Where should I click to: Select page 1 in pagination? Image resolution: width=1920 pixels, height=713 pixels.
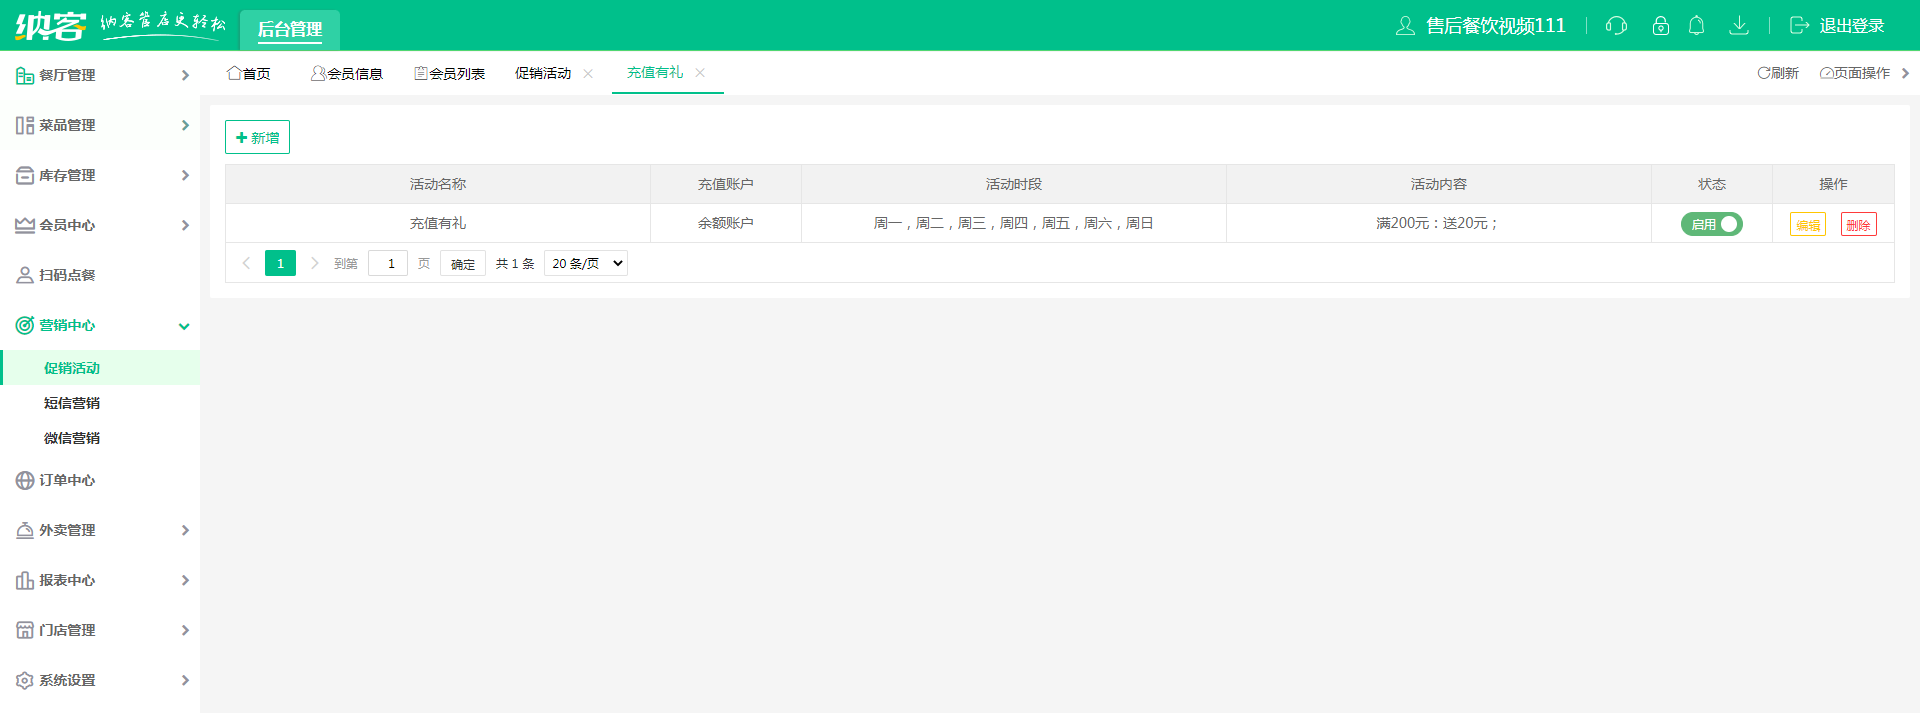pyautogui.click(x=280, y=263)
